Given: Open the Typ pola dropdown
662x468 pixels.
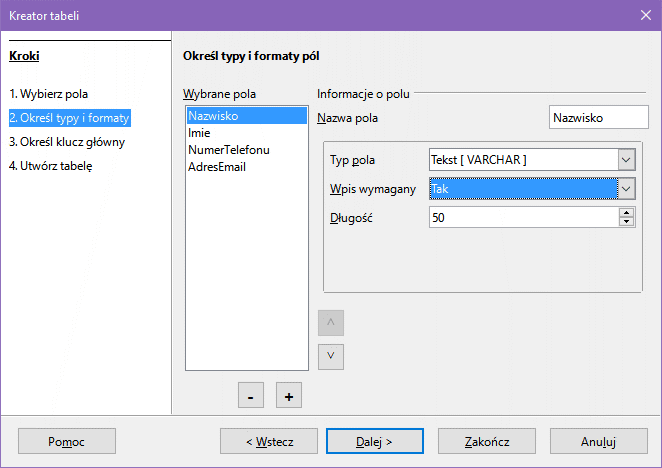Looking at the screenshot, I should [x=626, y=159].
